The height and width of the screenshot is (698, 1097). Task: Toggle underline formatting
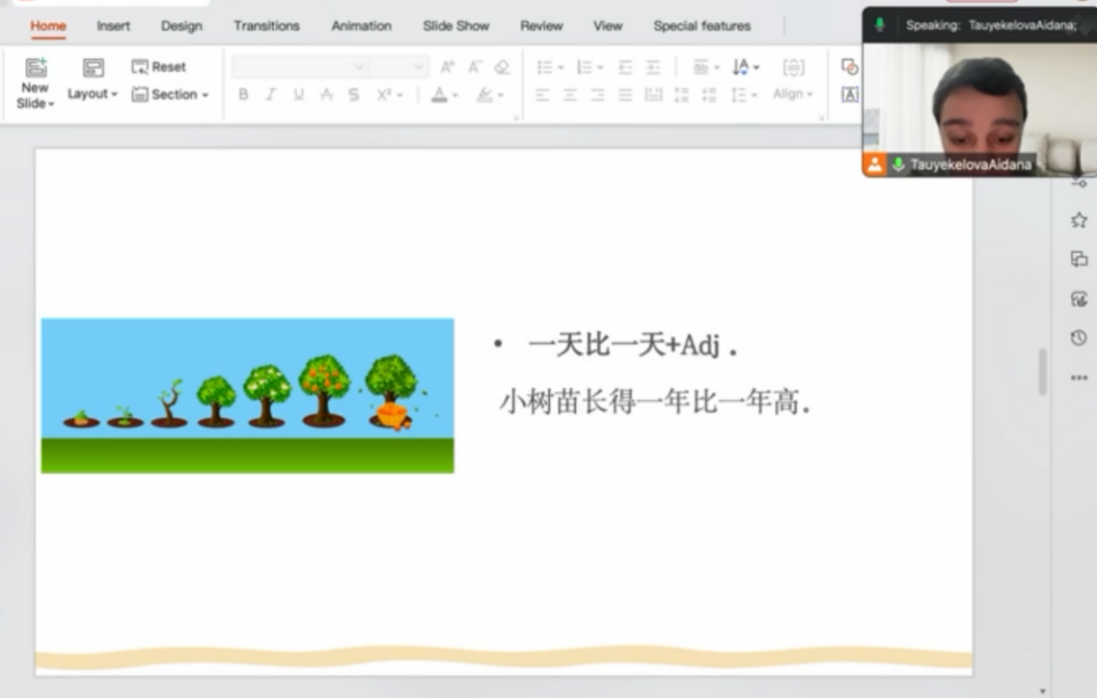coord(298,95)
